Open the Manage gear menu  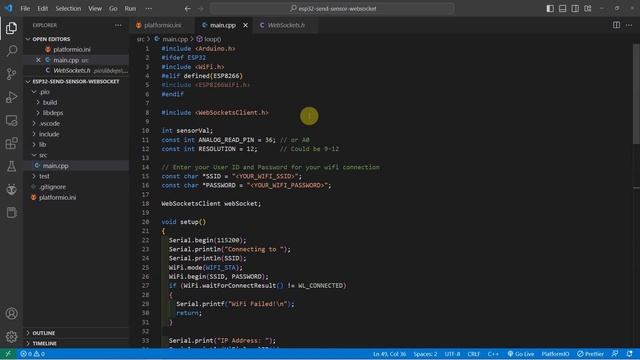tap(11, 336)
